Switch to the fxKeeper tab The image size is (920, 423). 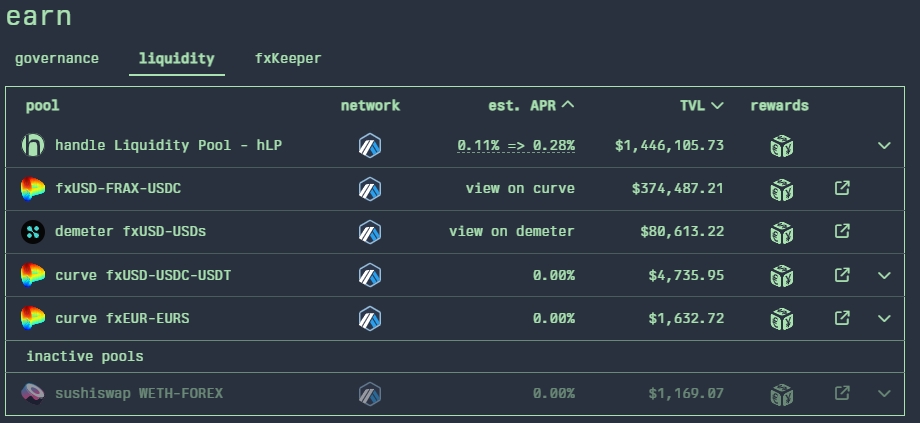click(x=288, y=58)
